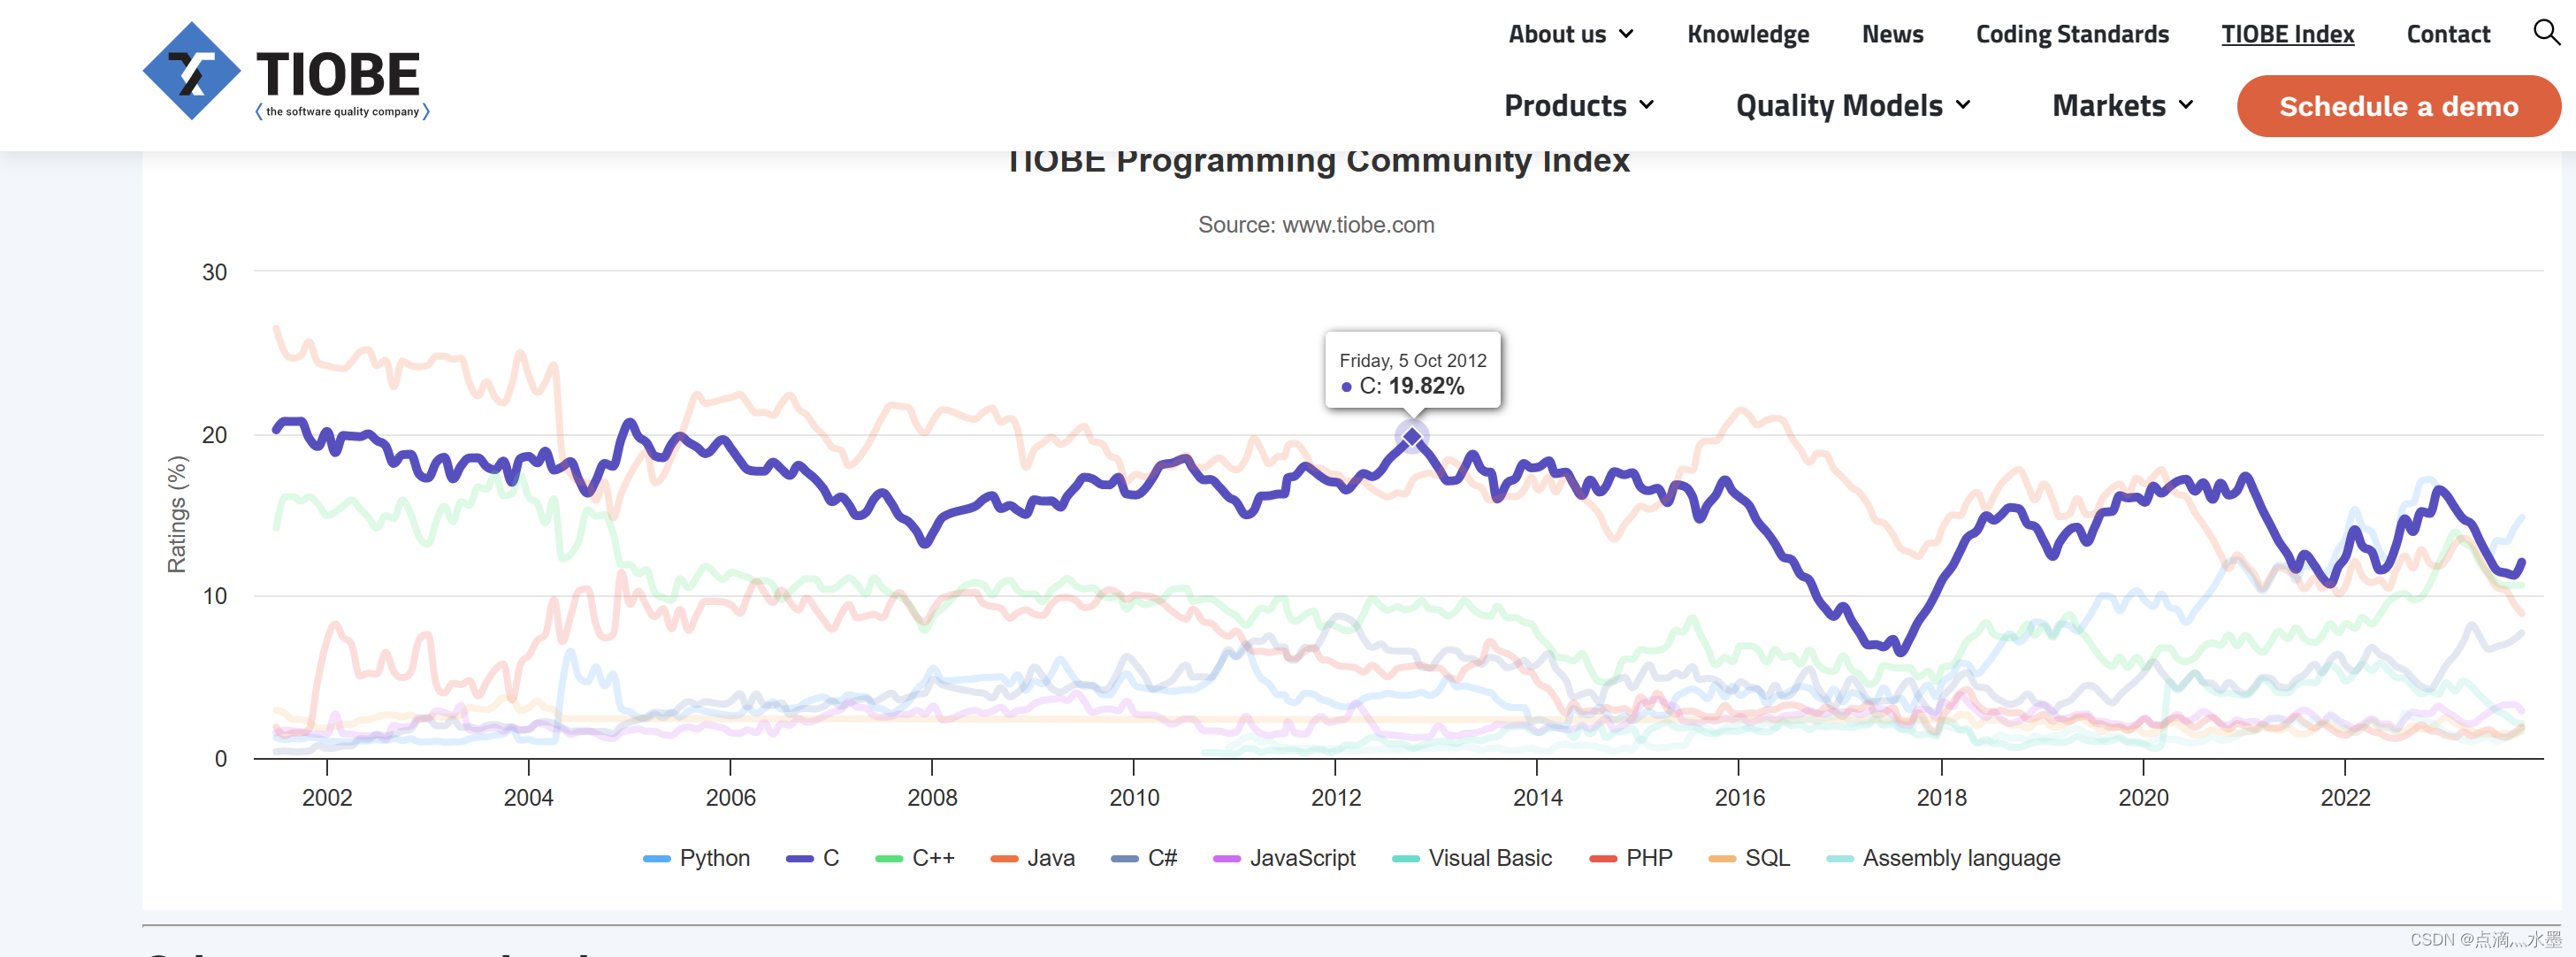Toggle the JavaScript legend entry

(x=1284, y=858)
